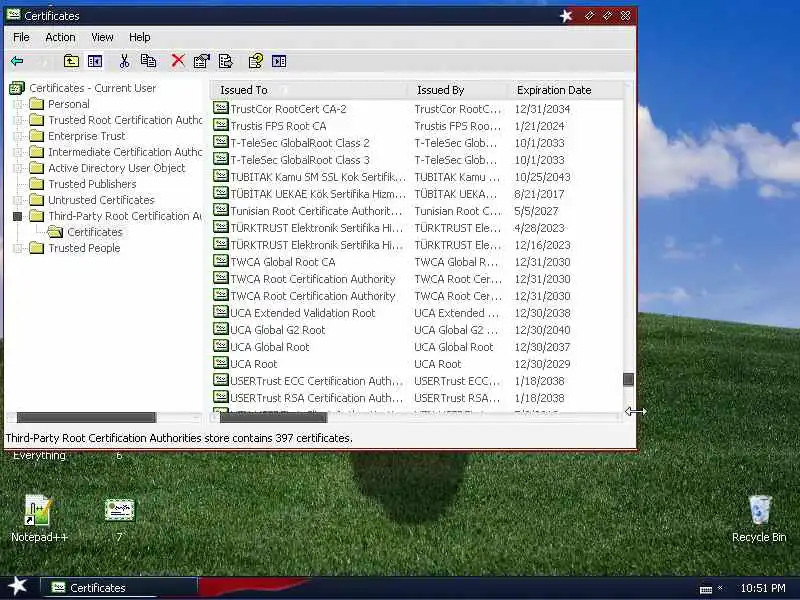This screenshot has height=600, width=800.
Task: Click certificate icon of Trustis FPS Root CA
Action: point(220,125)
